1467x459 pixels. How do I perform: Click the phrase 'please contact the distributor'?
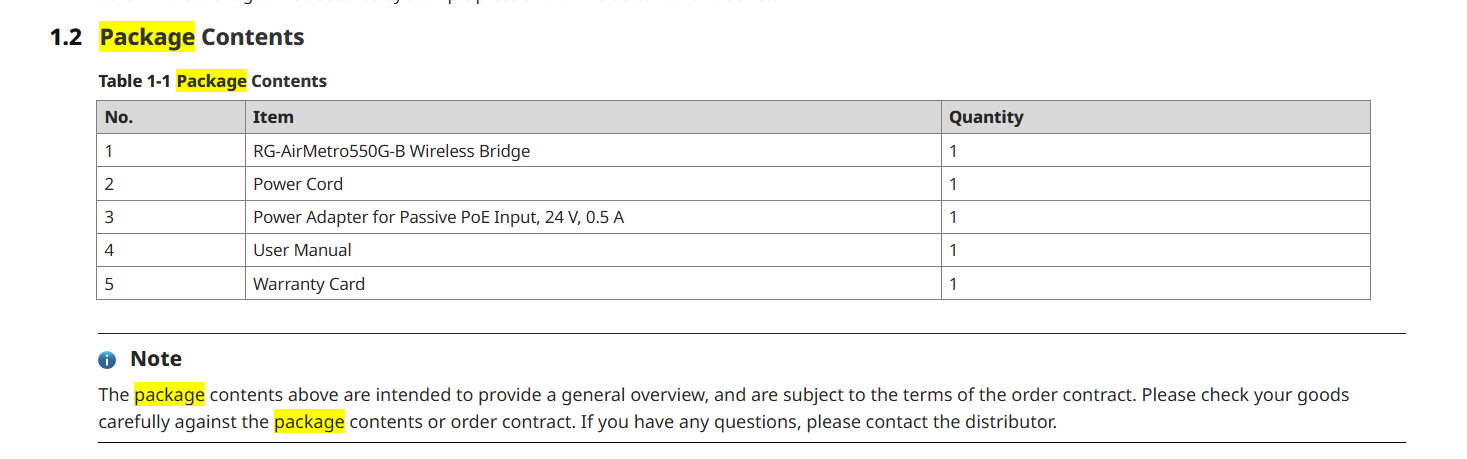pyautogui.click(x=931, y=422)
